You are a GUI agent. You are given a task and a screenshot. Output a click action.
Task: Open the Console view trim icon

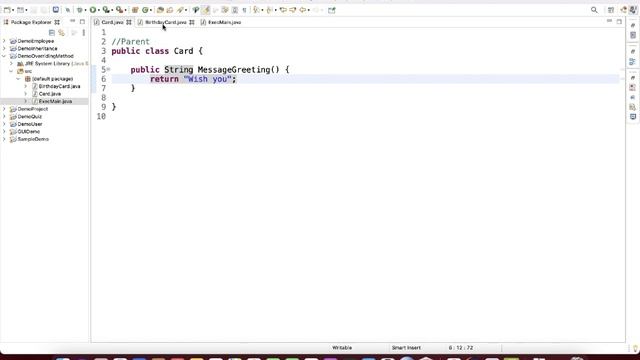pos(633,117)
